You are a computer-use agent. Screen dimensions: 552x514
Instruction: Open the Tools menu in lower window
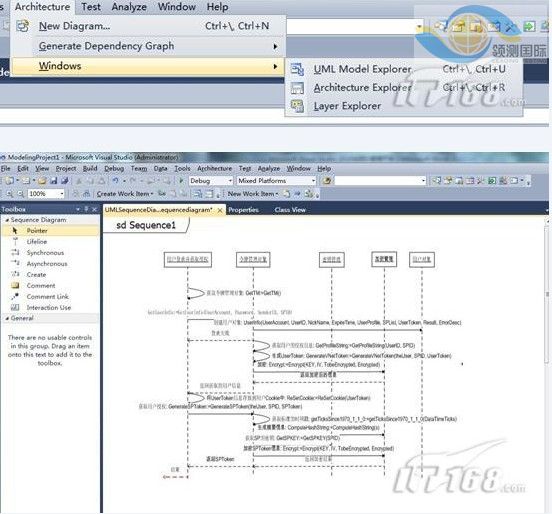click(182, 168)
